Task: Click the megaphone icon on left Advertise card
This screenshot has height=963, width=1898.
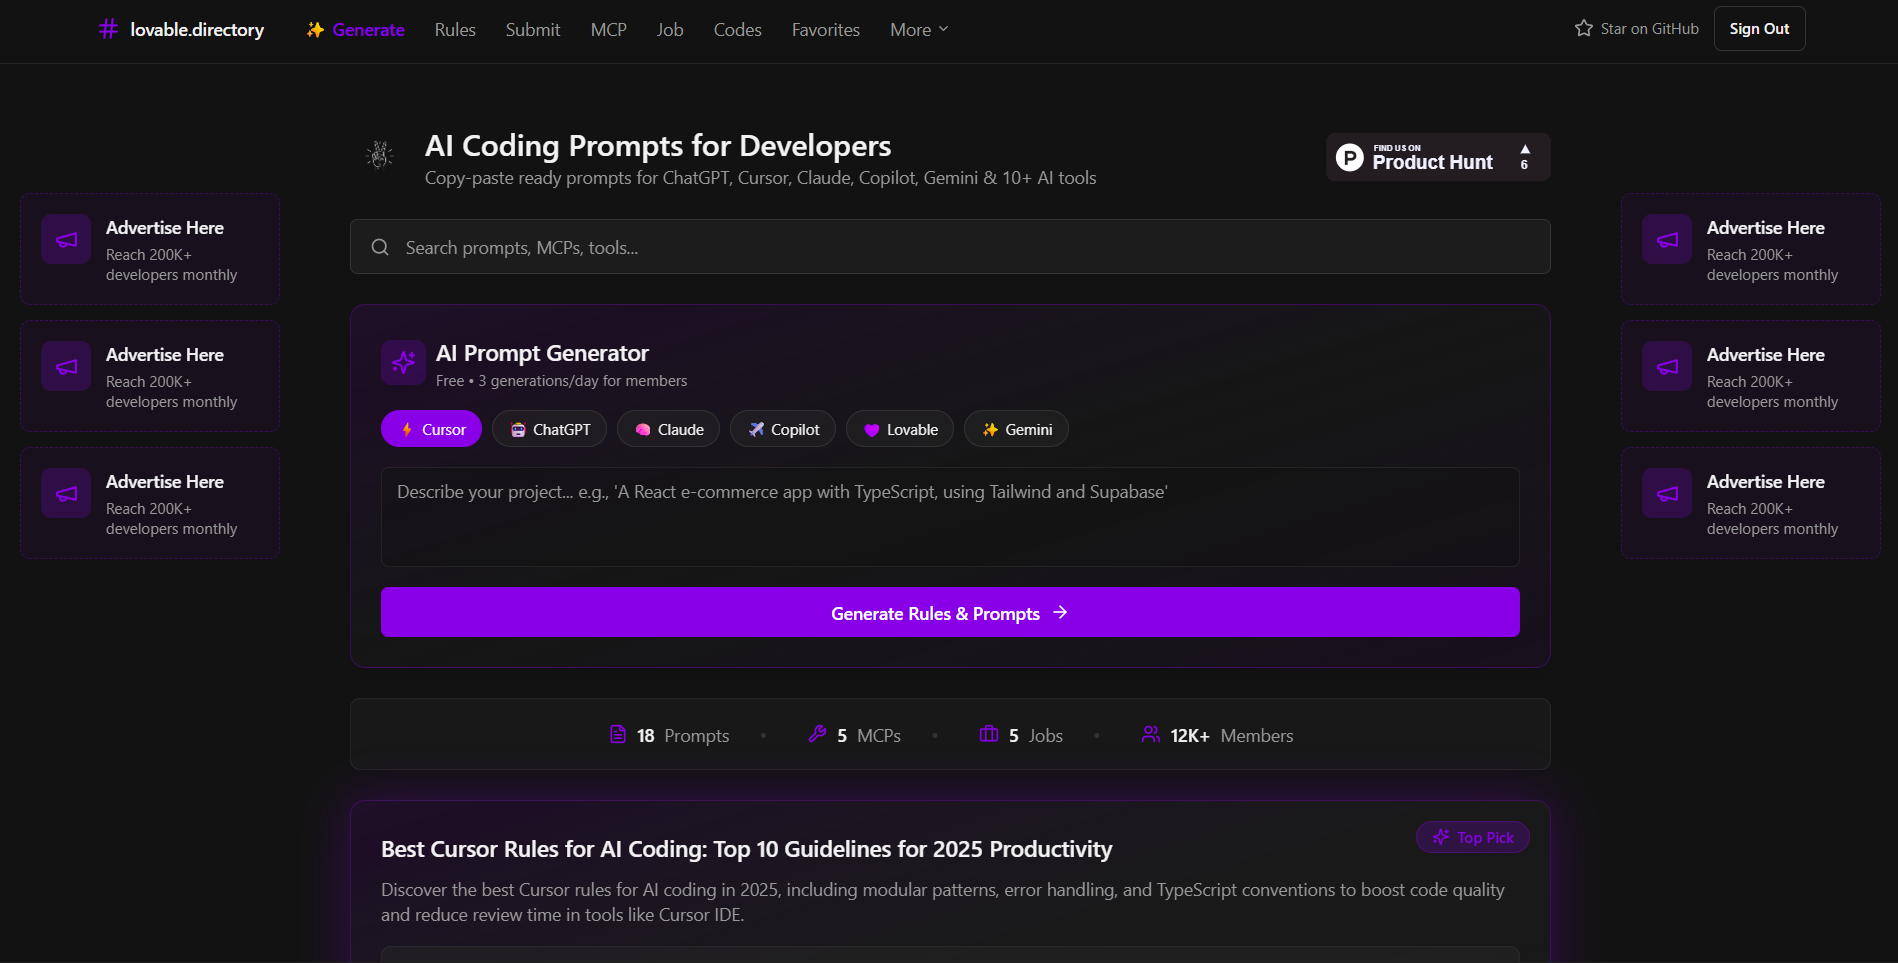Action: click(x=64, y=239)
